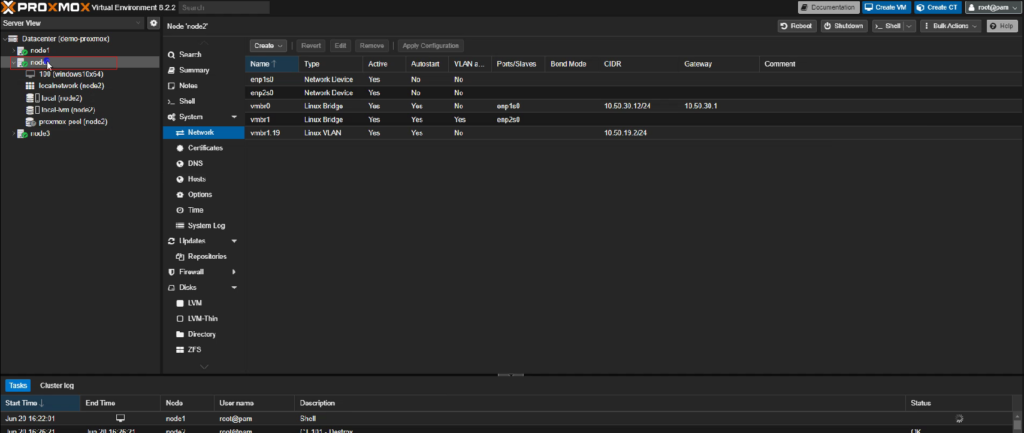The height and width of the screenshot is (433, 1024).
Task: Click the down arrow under the side menu
Action: point(204,367)
